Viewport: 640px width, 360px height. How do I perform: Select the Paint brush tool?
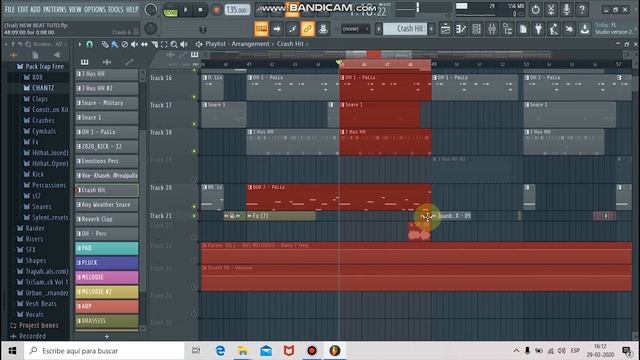pos(115,44)
